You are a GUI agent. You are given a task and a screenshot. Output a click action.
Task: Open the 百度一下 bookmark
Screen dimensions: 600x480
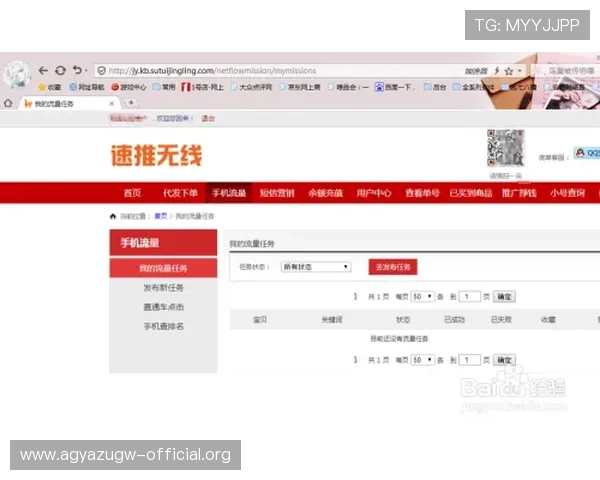coord(395,87)
